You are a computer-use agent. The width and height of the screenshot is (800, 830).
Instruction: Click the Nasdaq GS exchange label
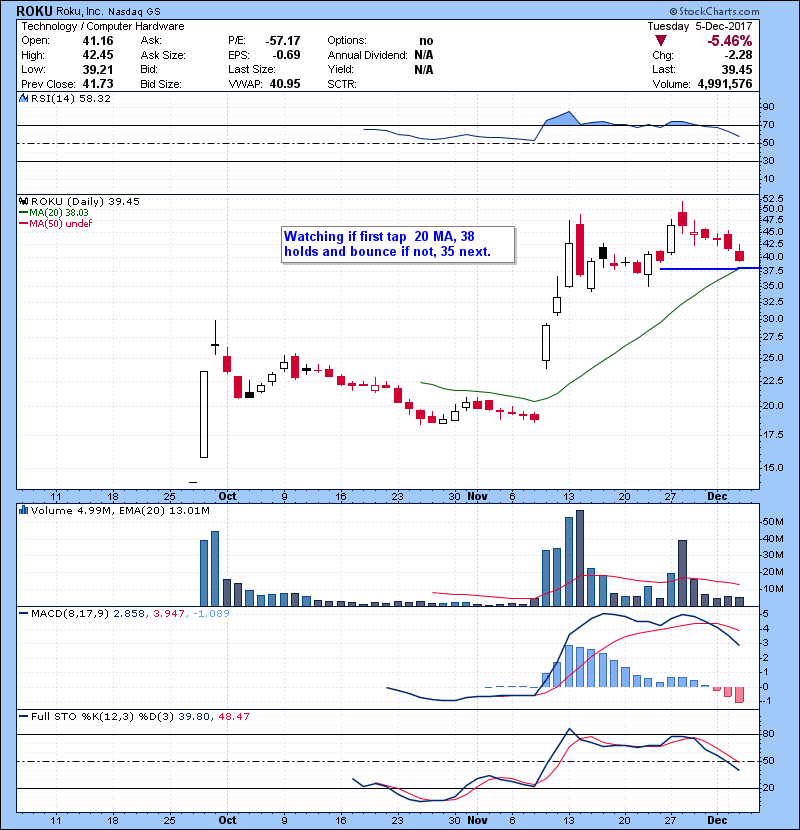point(134,11)
